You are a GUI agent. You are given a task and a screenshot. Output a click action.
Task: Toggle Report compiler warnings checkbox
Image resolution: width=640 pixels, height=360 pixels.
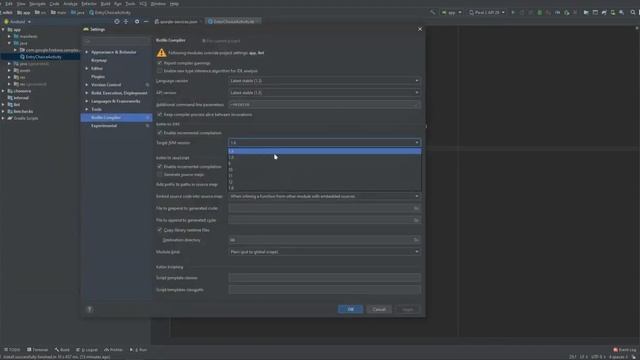160,63
